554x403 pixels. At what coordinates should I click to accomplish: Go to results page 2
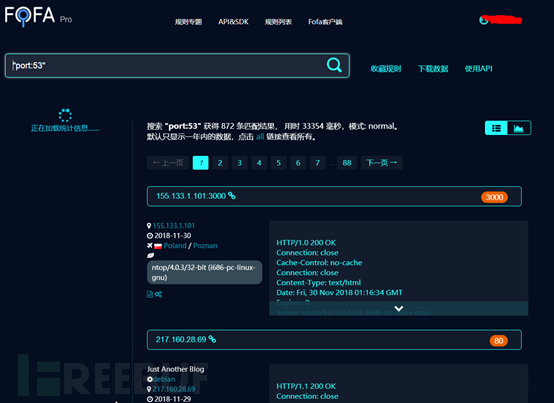(220, 163)
